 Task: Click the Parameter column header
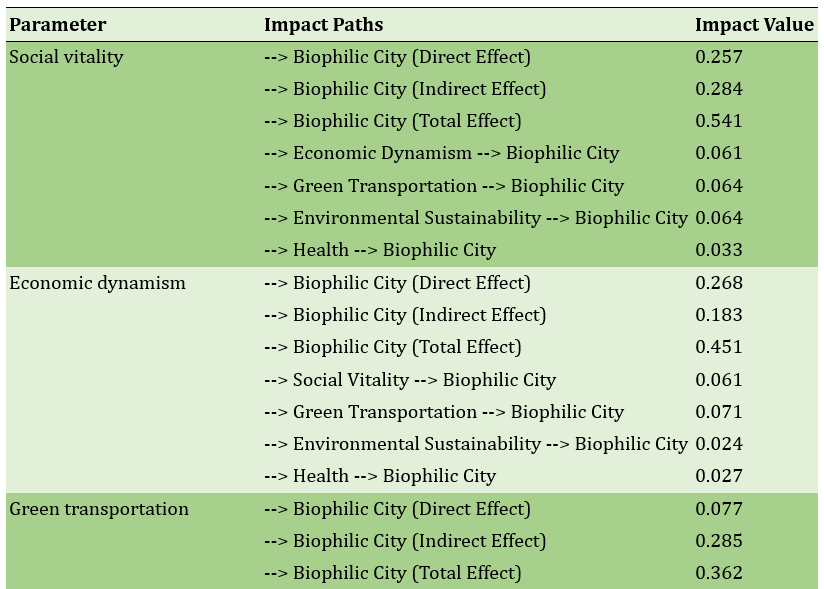click(58, 25)
